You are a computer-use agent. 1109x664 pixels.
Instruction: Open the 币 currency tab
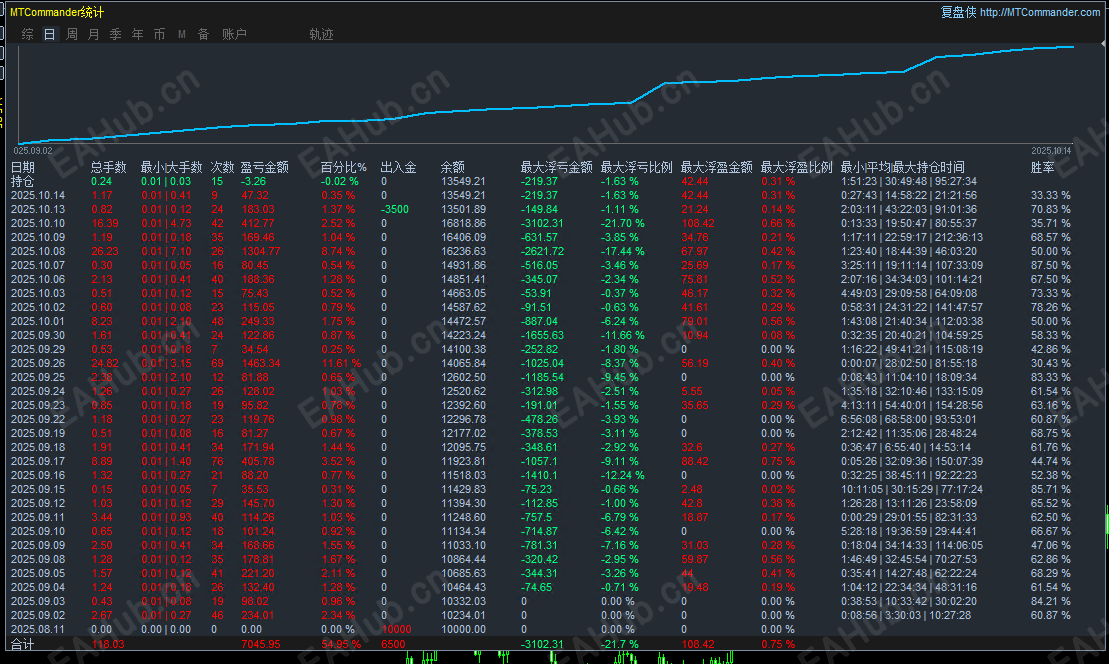click(159, 34)
